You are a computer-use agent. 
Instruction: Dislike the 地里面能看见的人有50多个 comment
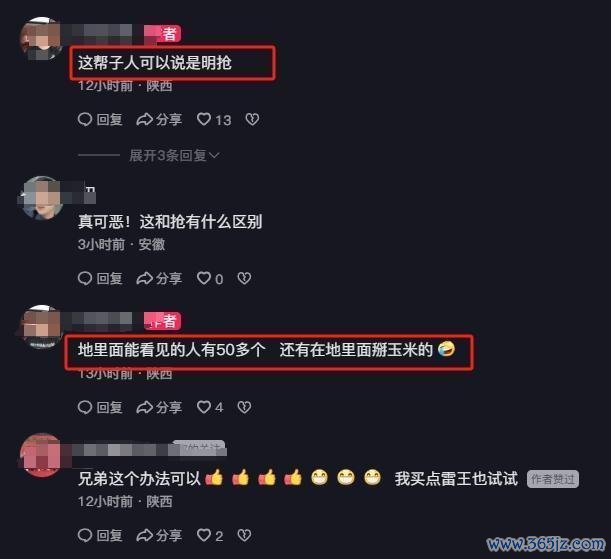click(244, 407)
